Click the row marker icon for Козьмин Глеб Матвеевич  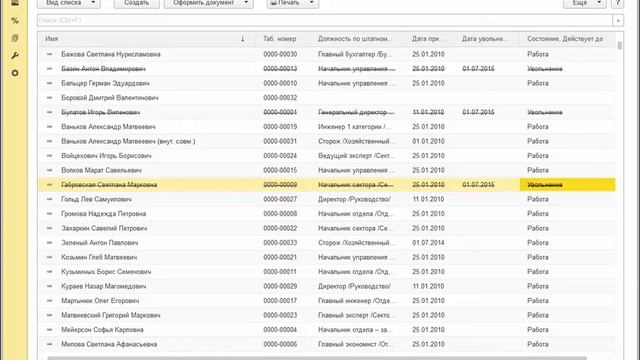click(x=50, y=257)
